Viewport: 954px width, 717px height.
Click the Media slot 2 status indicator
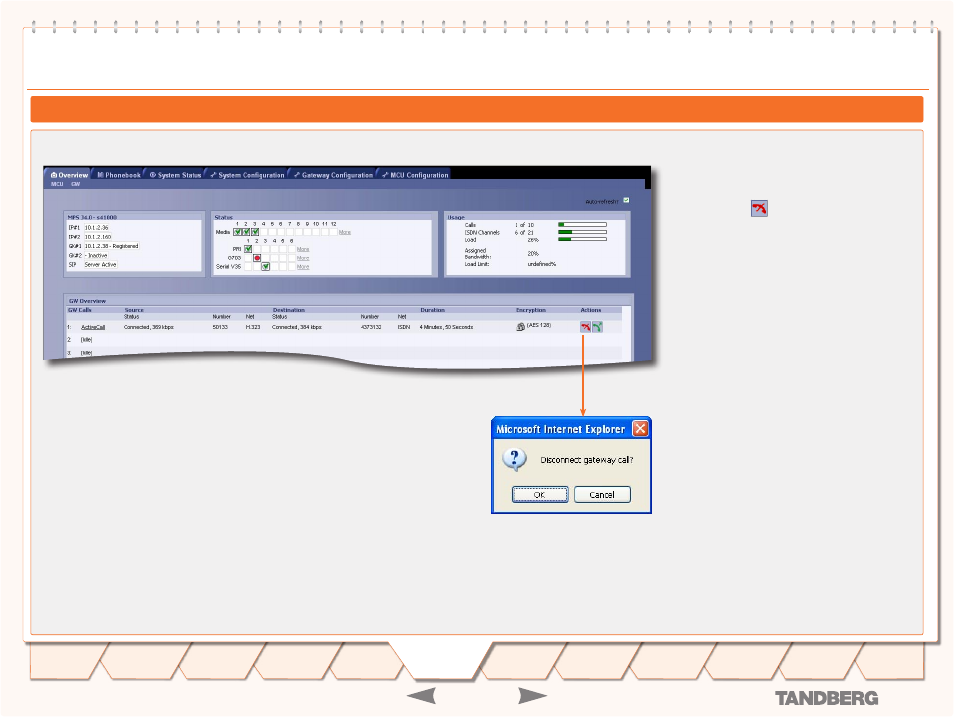click(246, 232)
